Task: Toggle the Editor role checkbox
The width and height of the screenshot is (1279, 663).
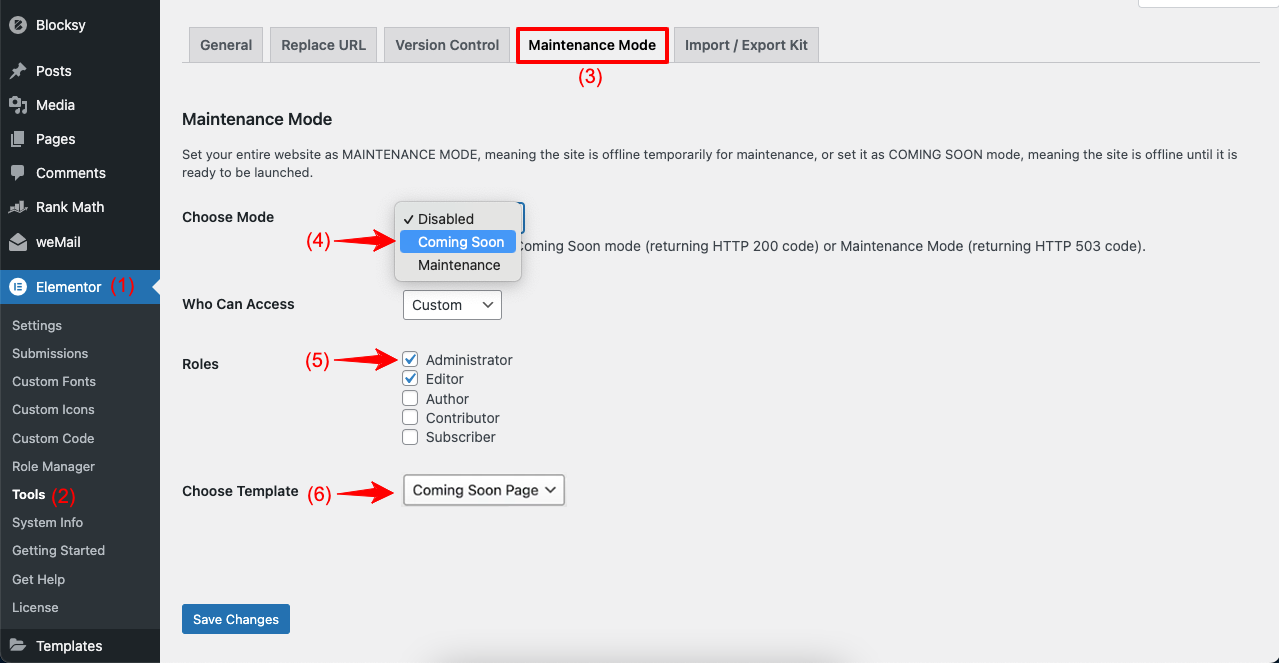Action: 410,378
